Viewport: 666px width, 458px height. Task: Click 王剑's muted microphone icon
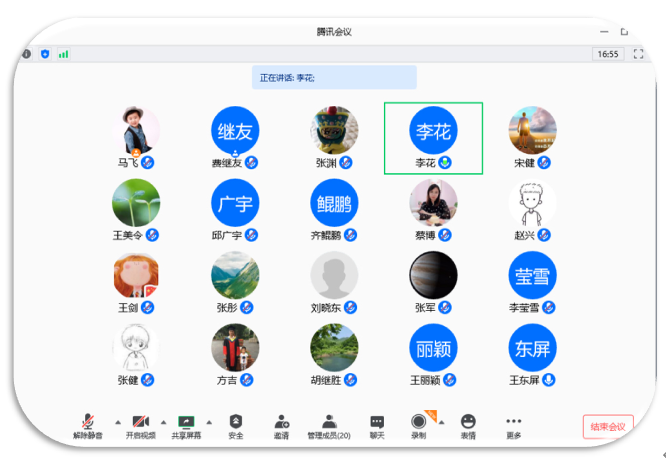point(147,307)
